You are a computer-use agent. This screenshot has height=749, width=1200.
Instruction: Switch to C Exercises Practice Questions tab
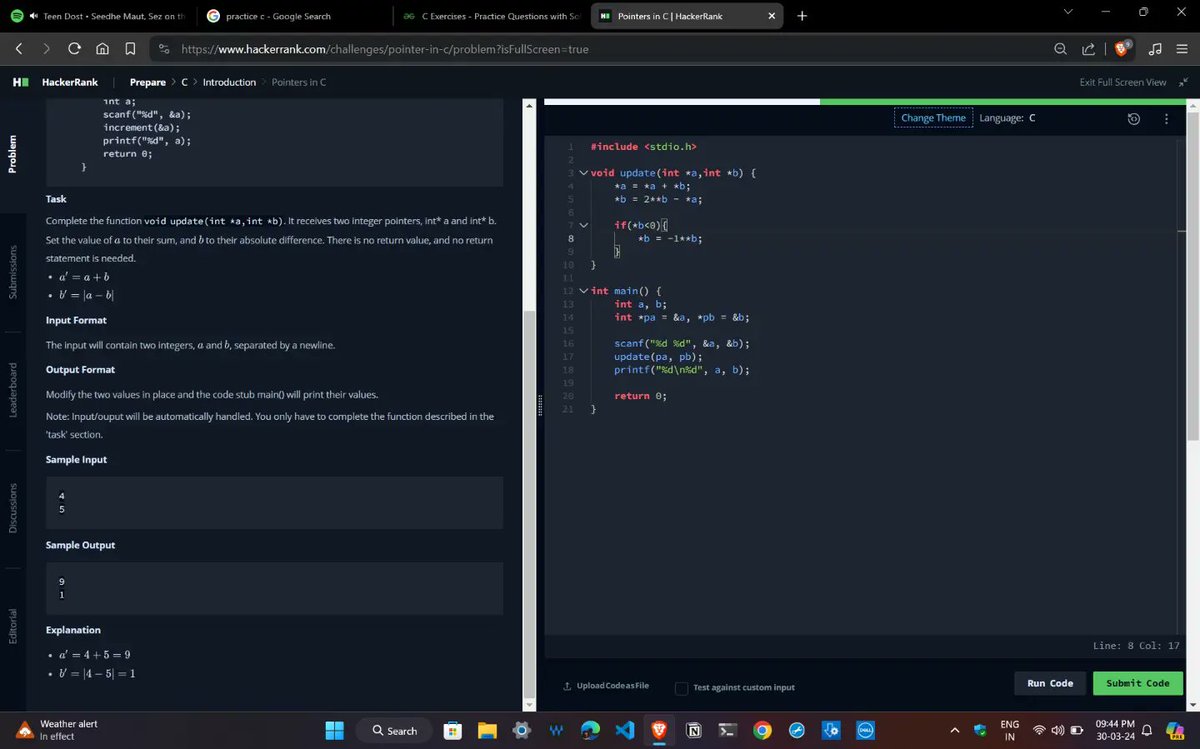[491, 16]
